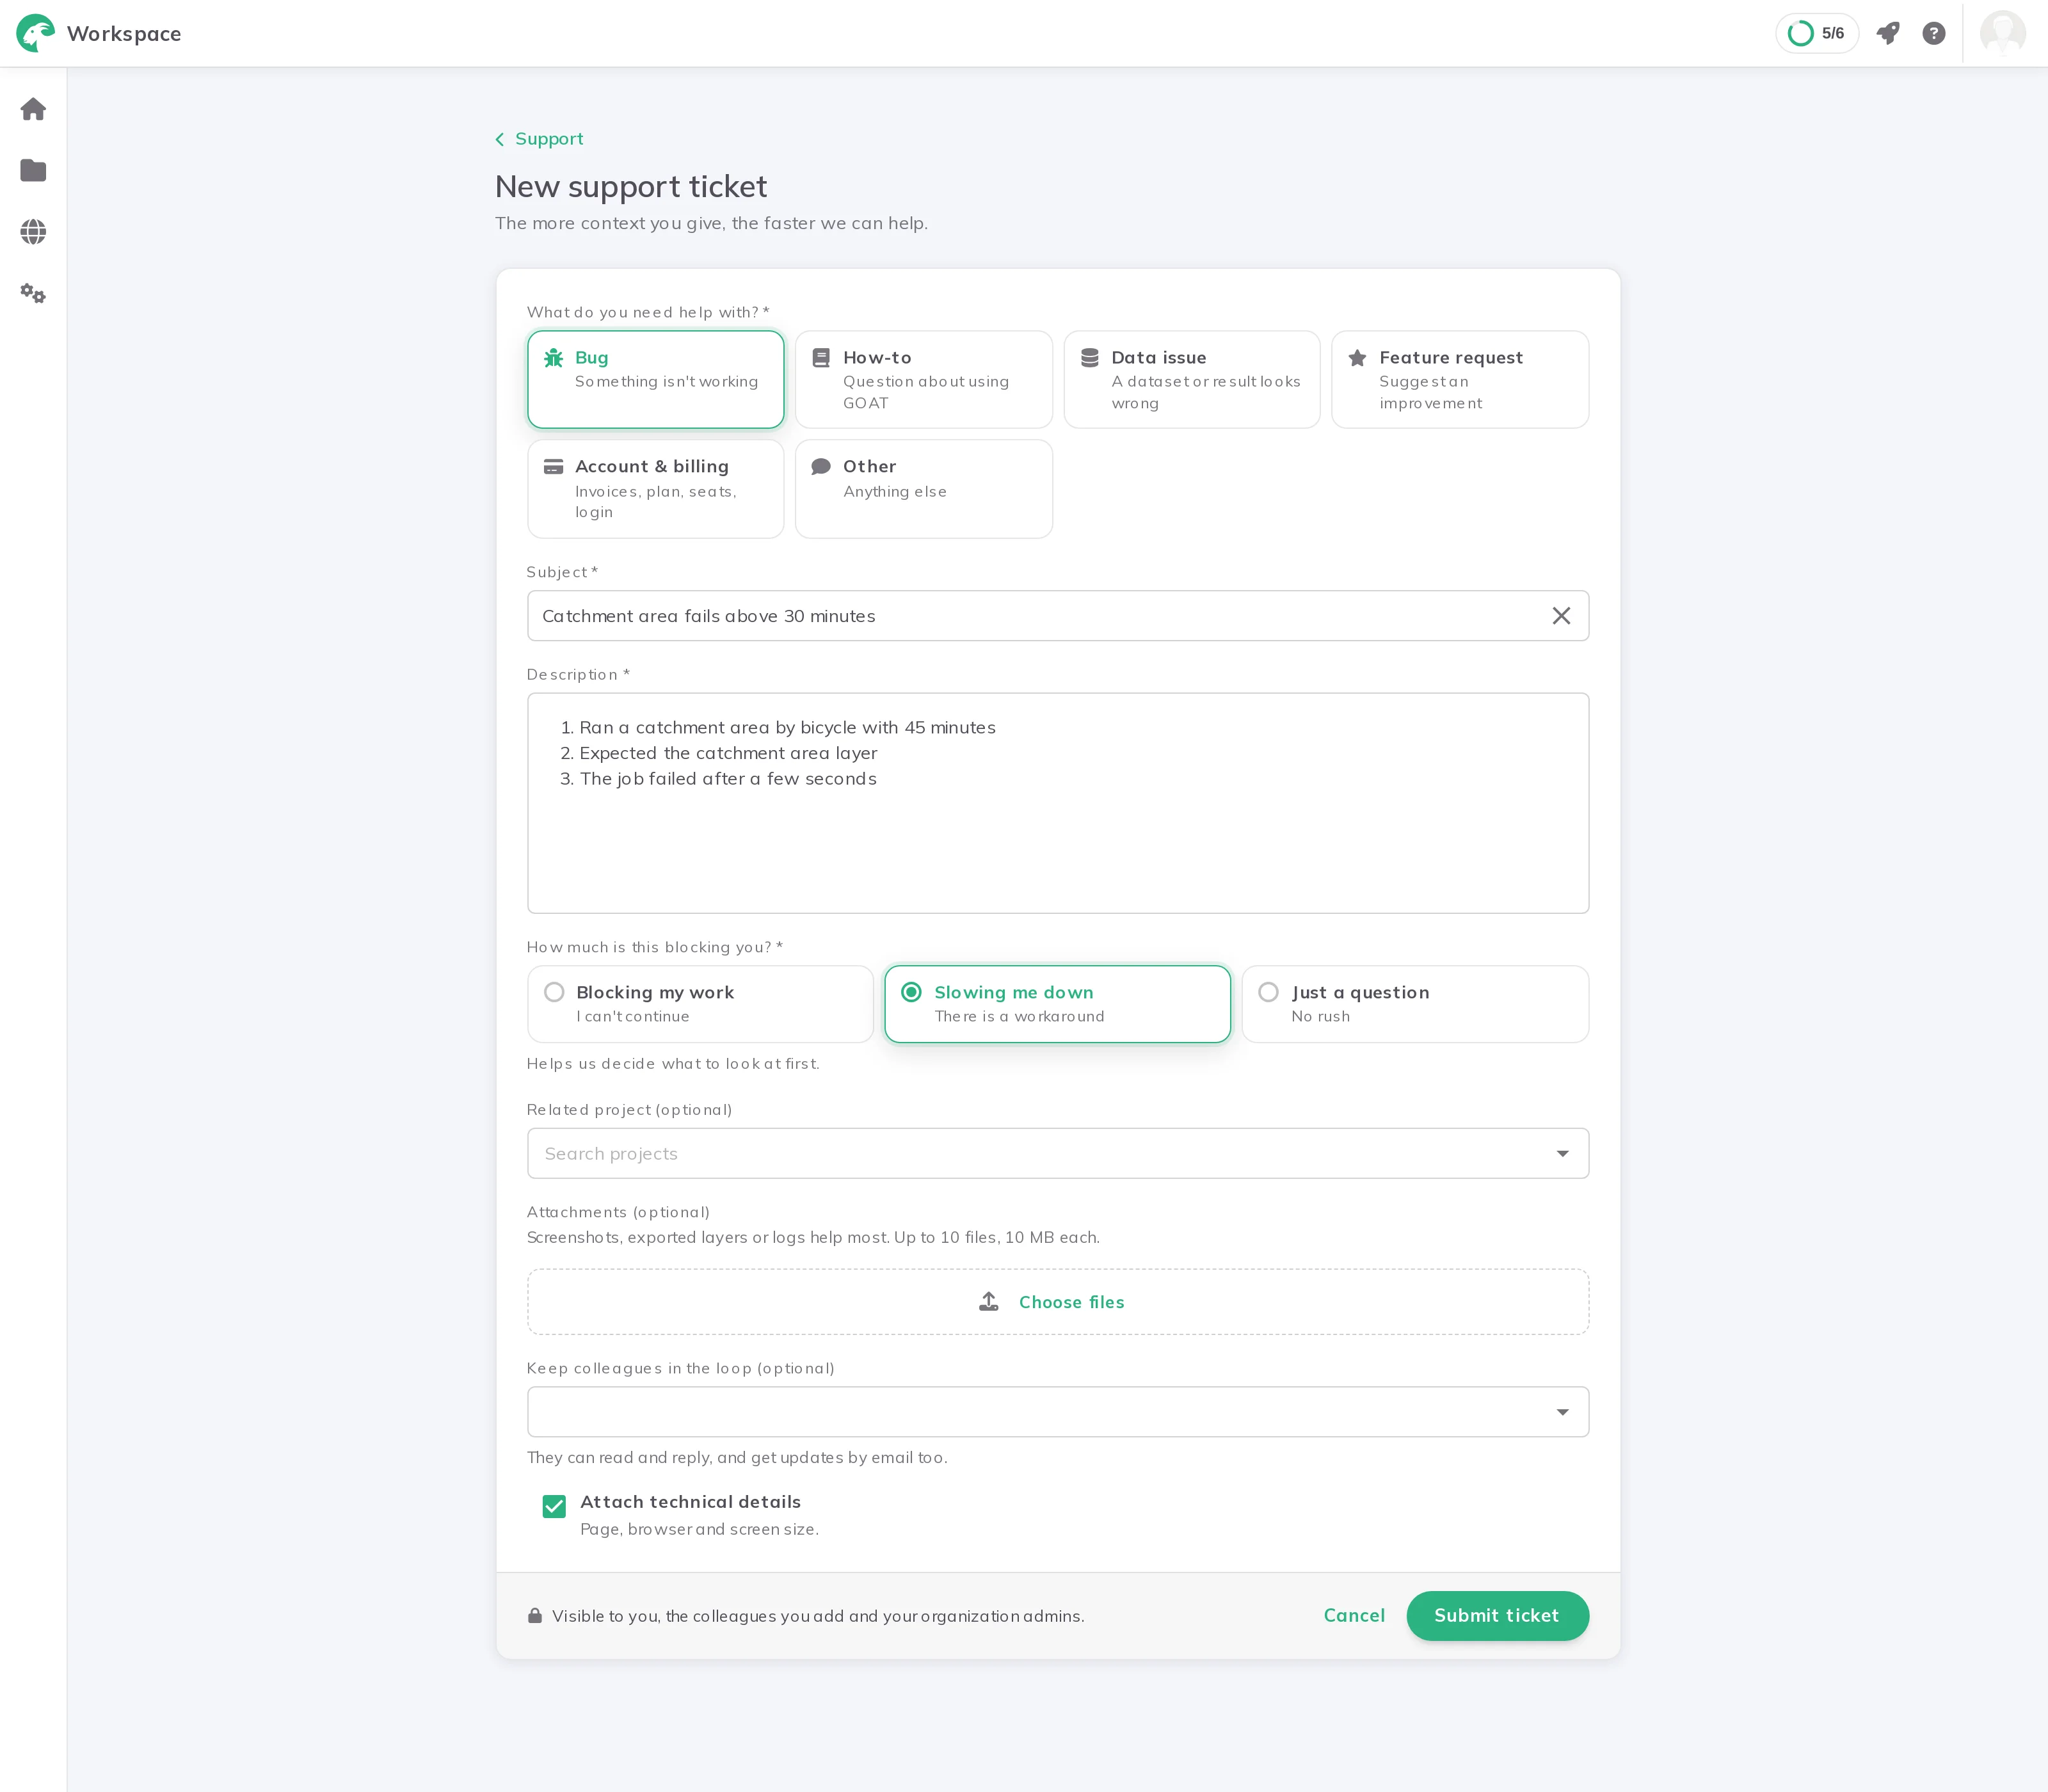This screenshot has height=1792, width=2048.
Task: Select the Blocking my work radio option
Action: [700, 1004]
